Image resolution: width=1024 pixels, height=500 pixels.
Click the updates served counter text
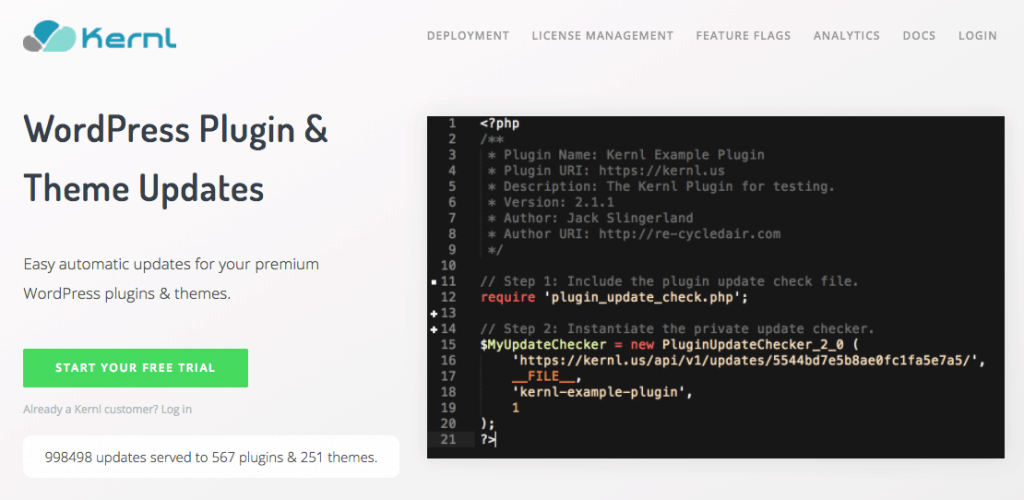click(x=211, y=457)
